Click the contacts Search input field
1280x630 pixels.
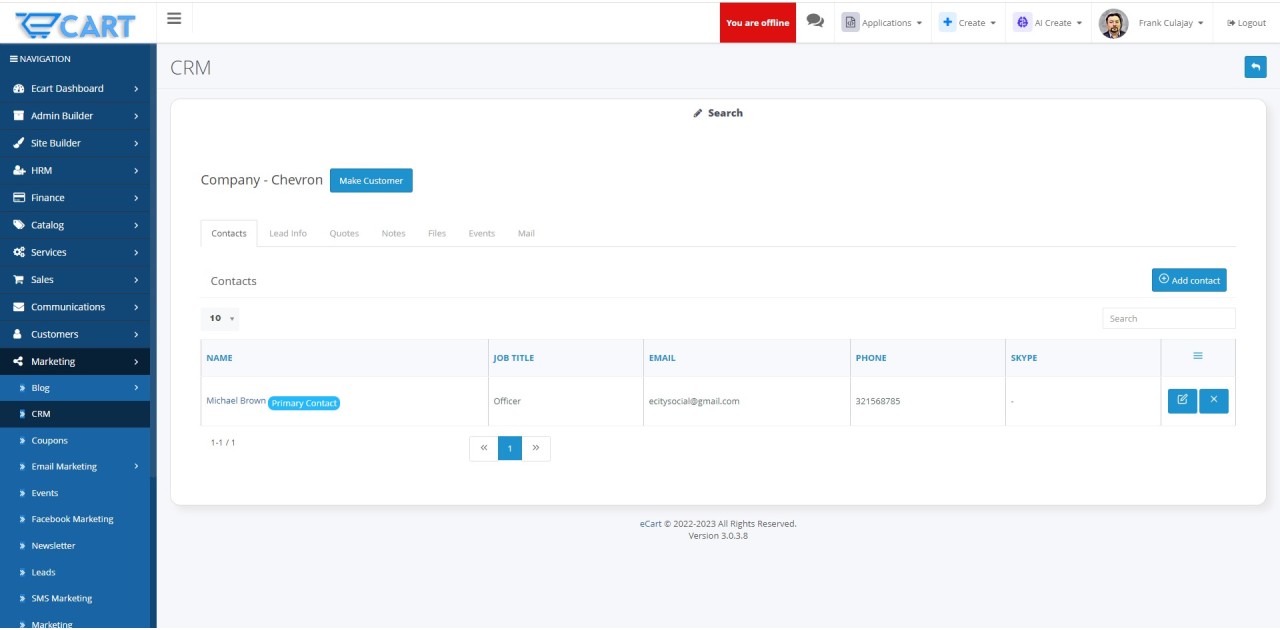[1169, 319]
